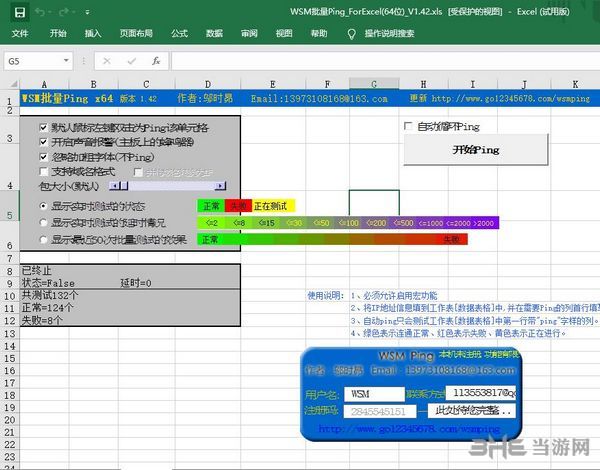Select 显示最近50次批量测试 radio button
The height and width of the screenshot is (470, 600).
pyautogui.click(x=44, y=240)
